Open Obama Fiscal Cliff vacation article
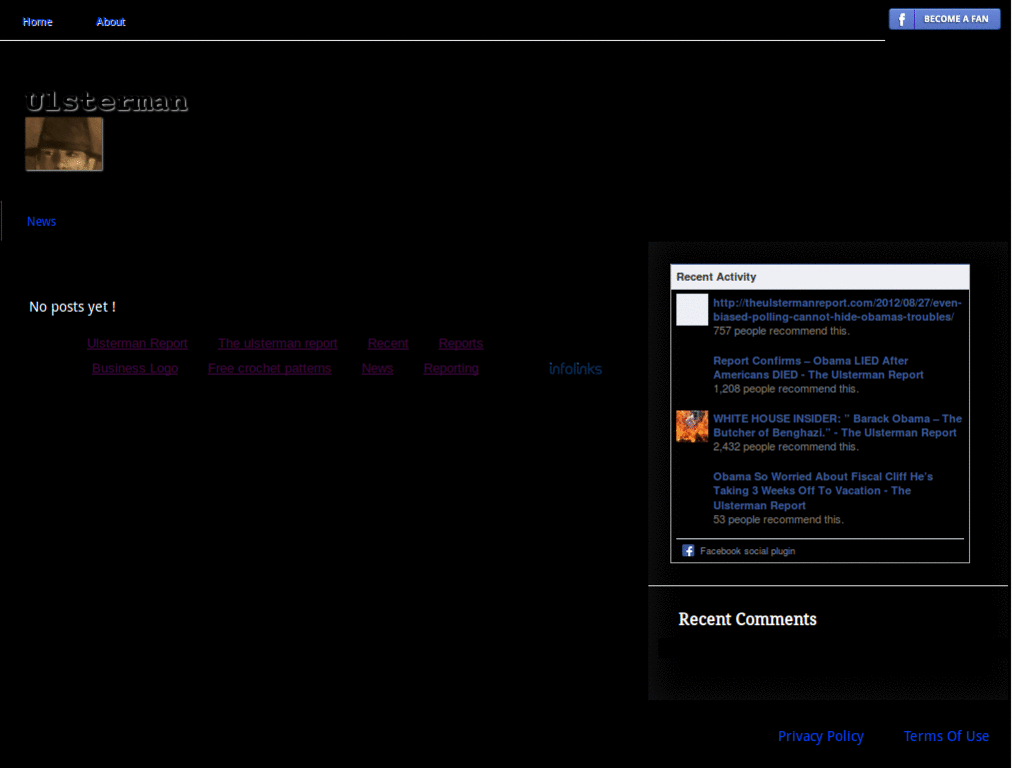 (x=823, y=491)
